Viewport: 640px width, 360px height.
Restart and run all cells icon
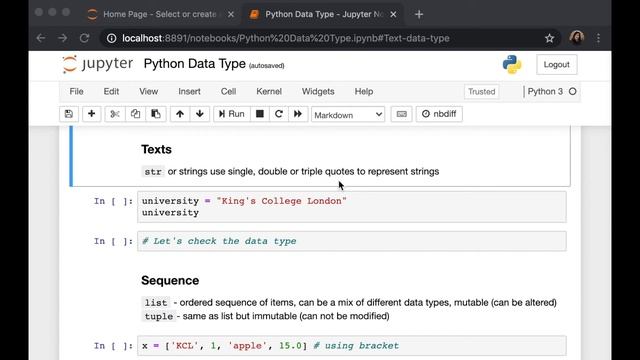[x=298, y=114]
